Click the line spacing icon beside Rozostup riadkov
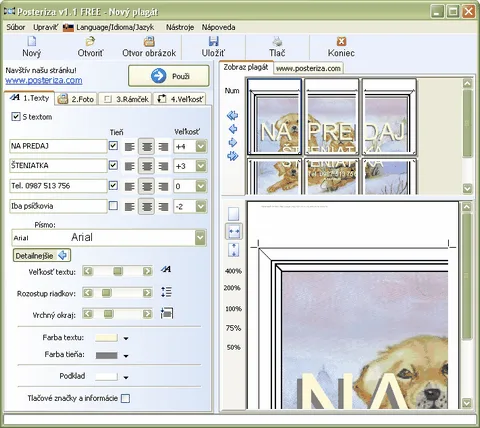 (x=166, y=292)
